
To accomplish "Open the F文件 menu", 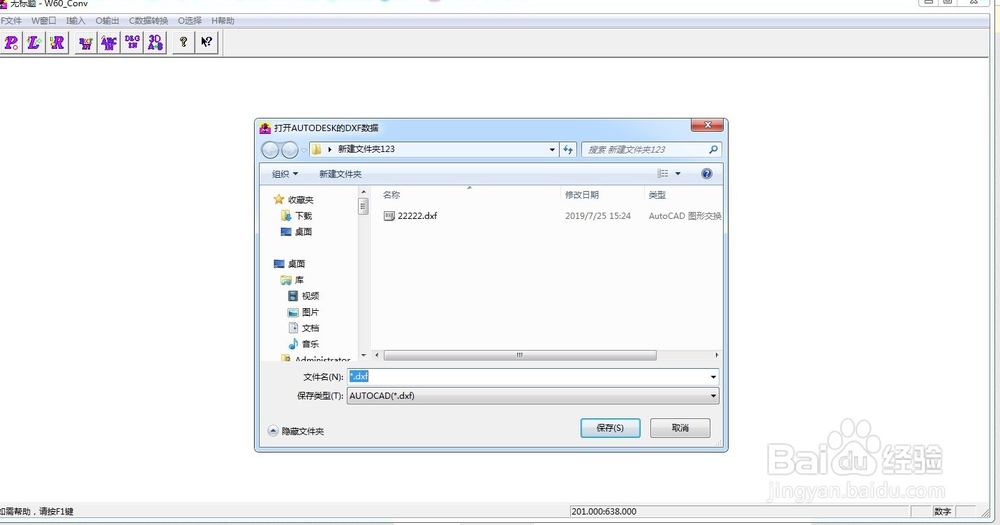I will click(11, 20).
